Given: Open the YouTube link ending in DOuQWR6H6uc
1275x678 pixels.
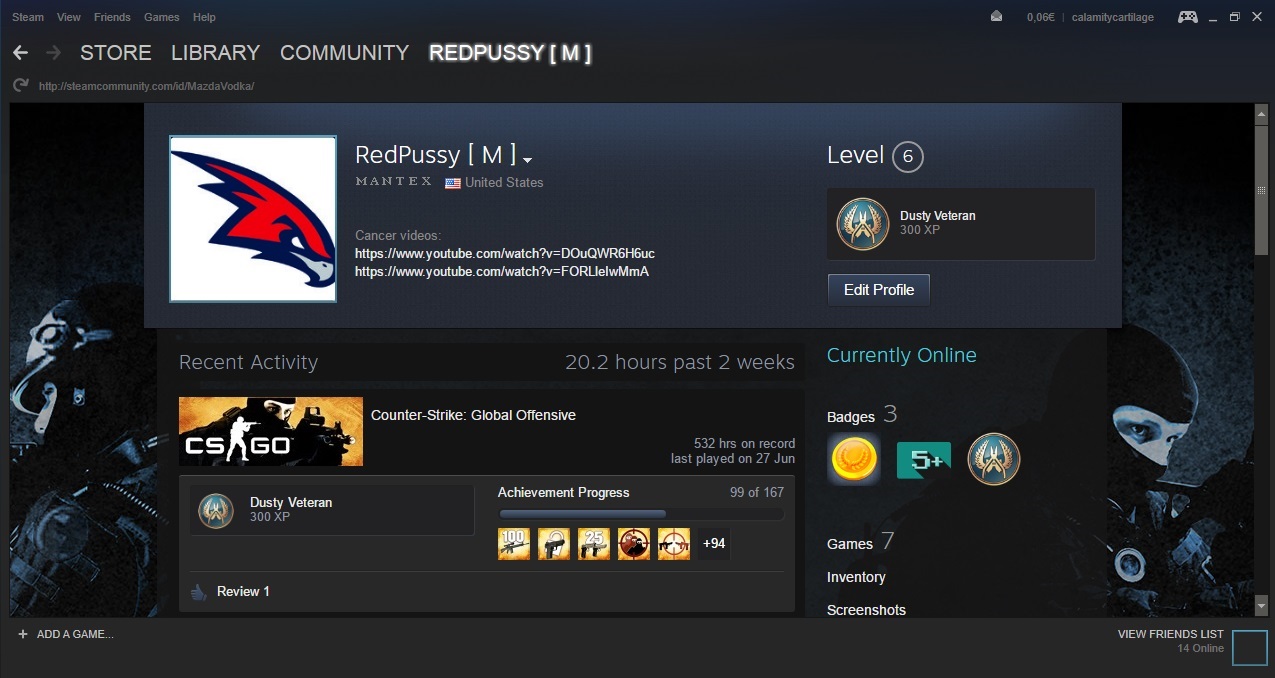Looking at the screenshot, I should [505, 254].
